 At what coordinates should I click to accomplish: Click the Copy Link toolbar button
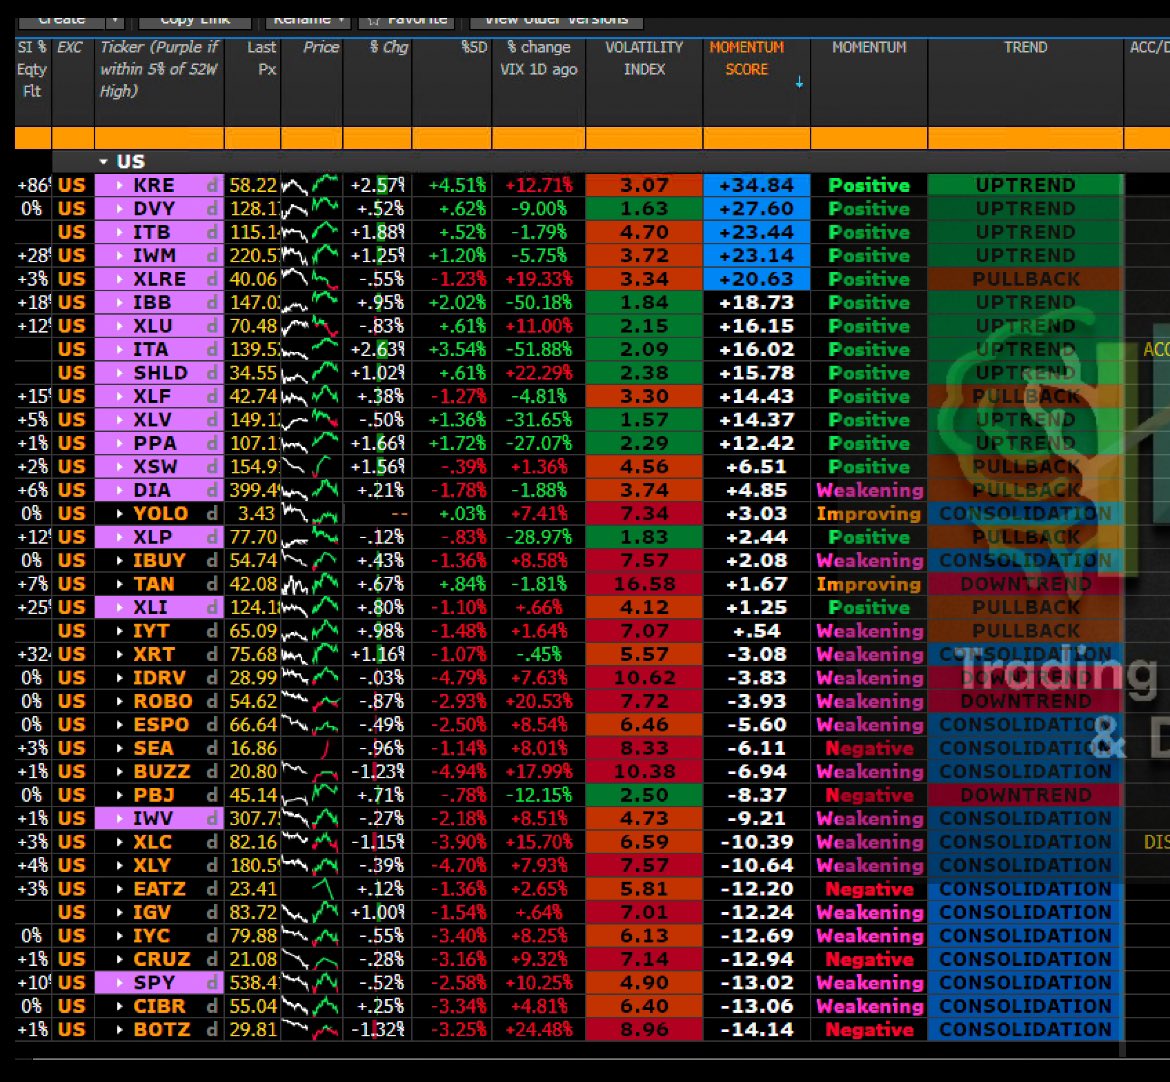pos(195,20)
